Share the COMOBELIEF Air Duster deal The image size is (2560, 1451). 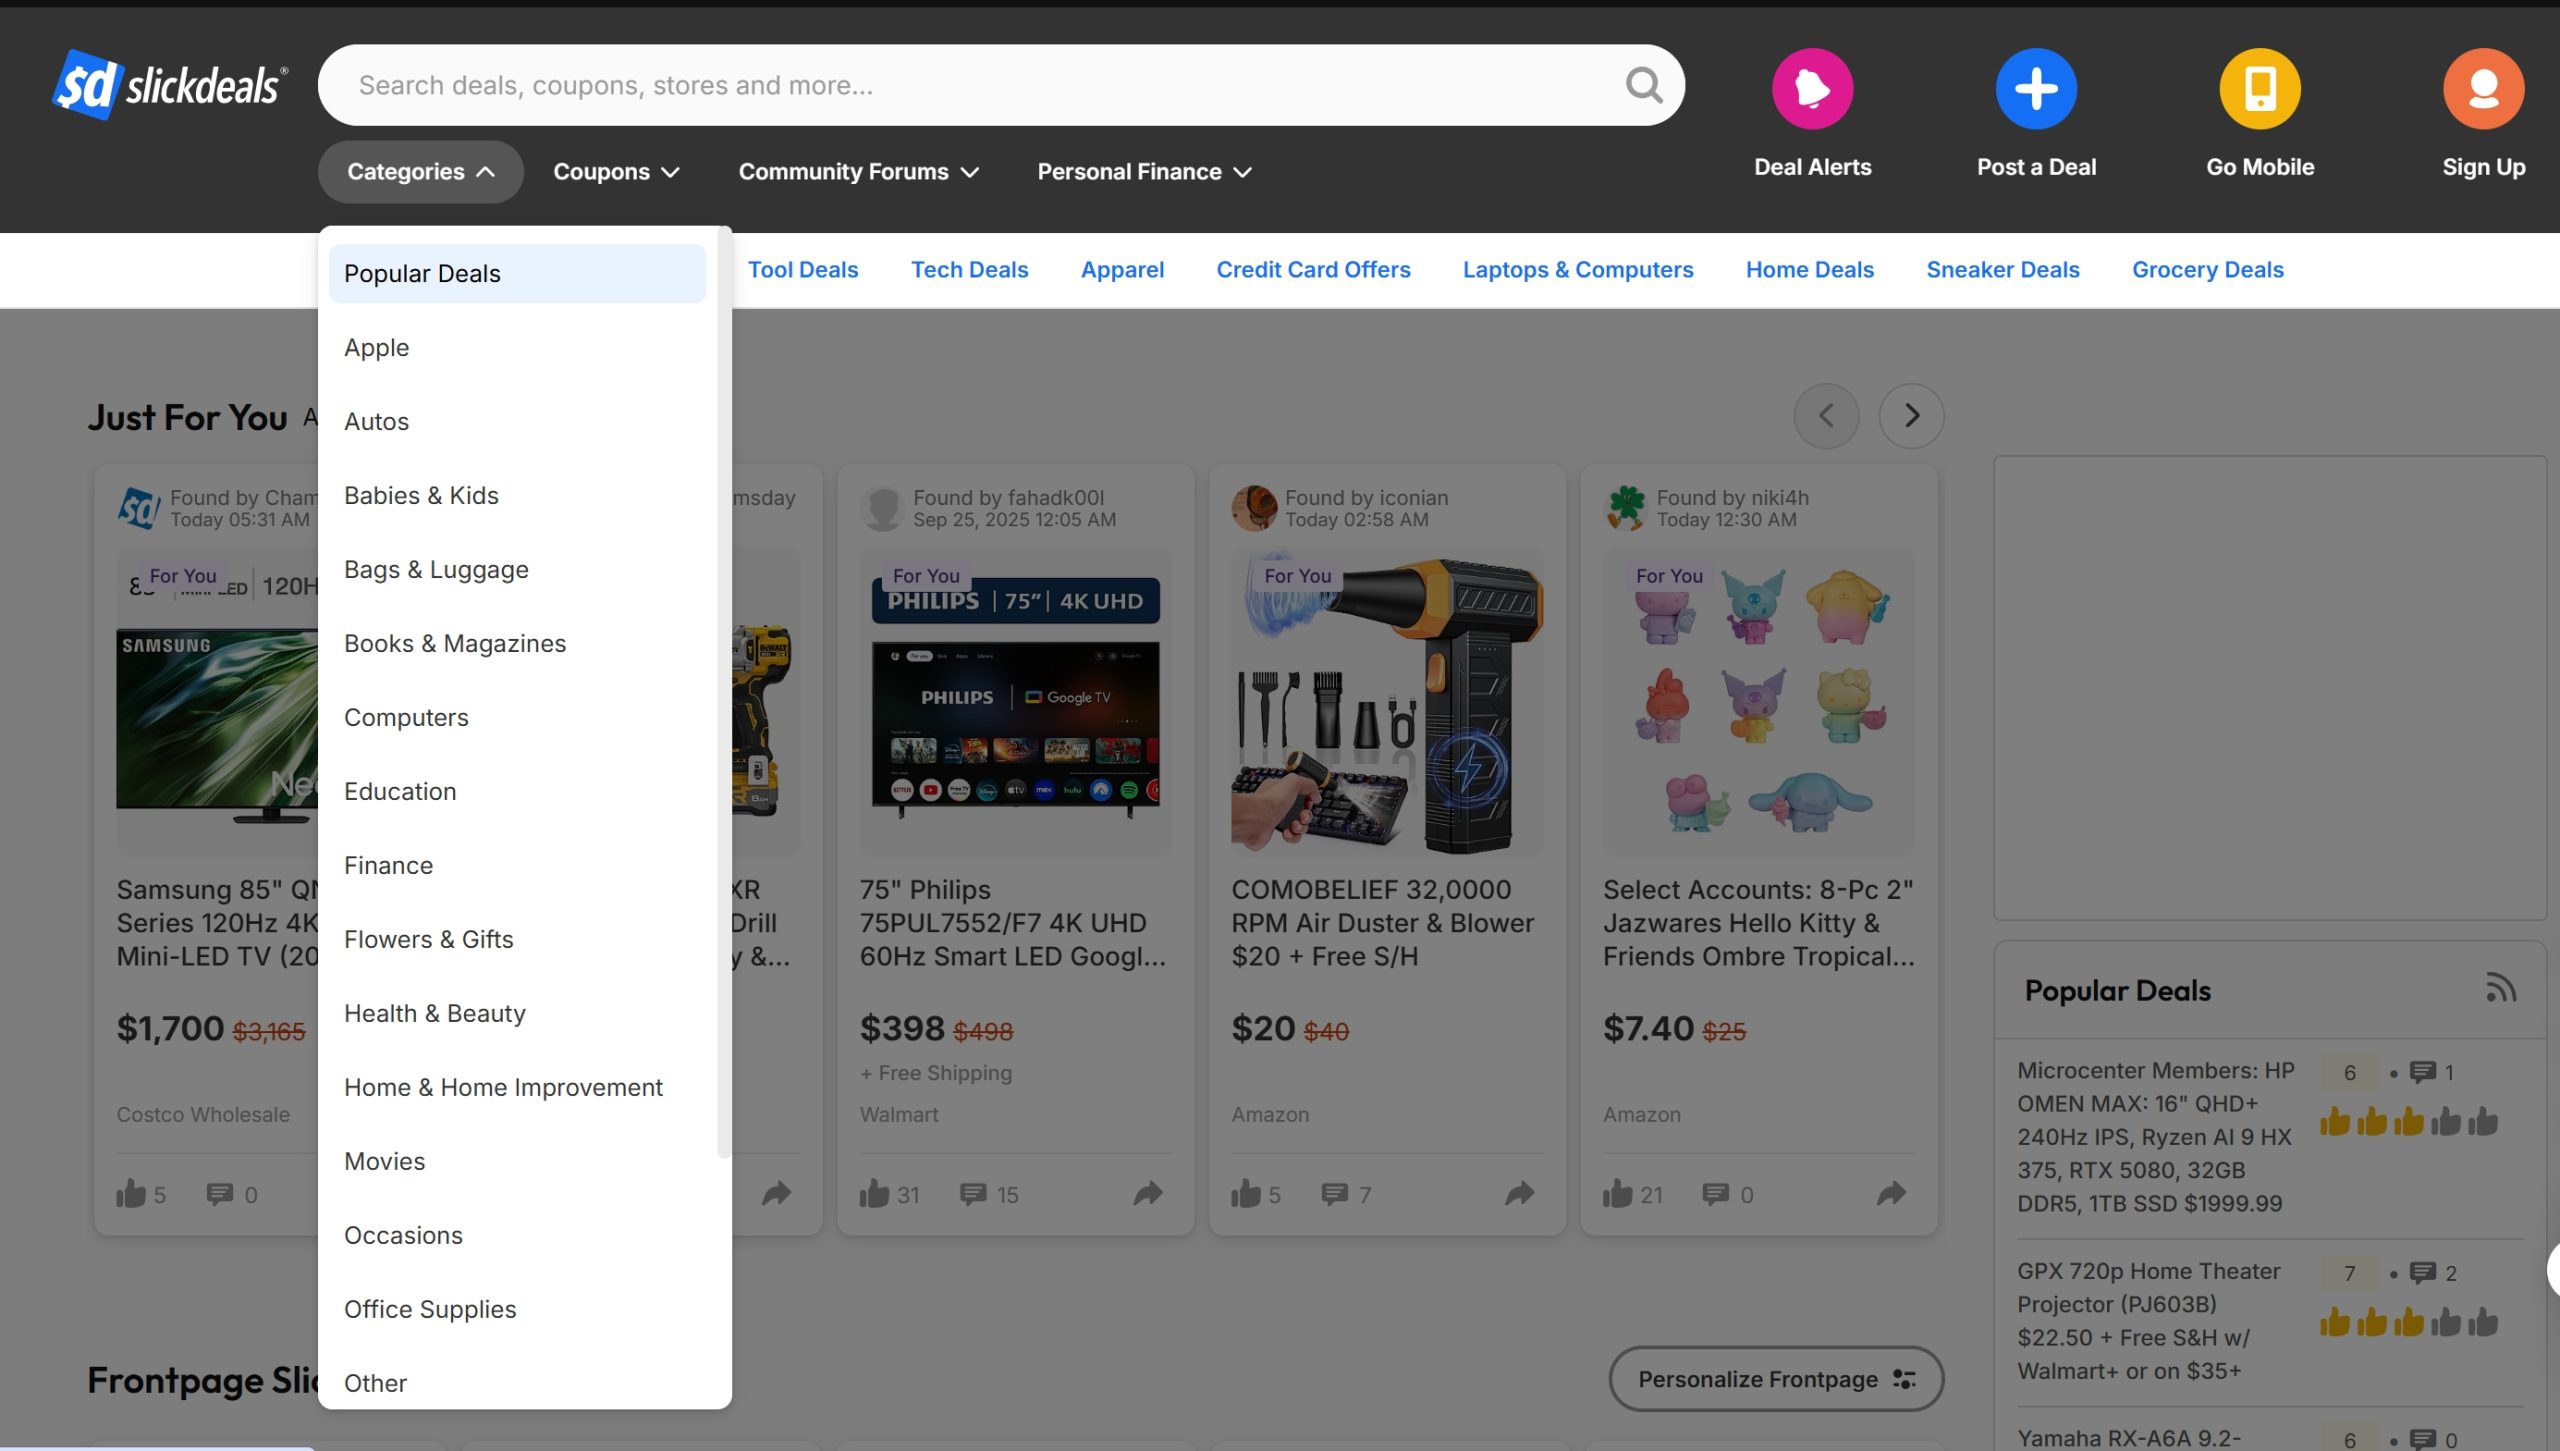[1520, 1193]
